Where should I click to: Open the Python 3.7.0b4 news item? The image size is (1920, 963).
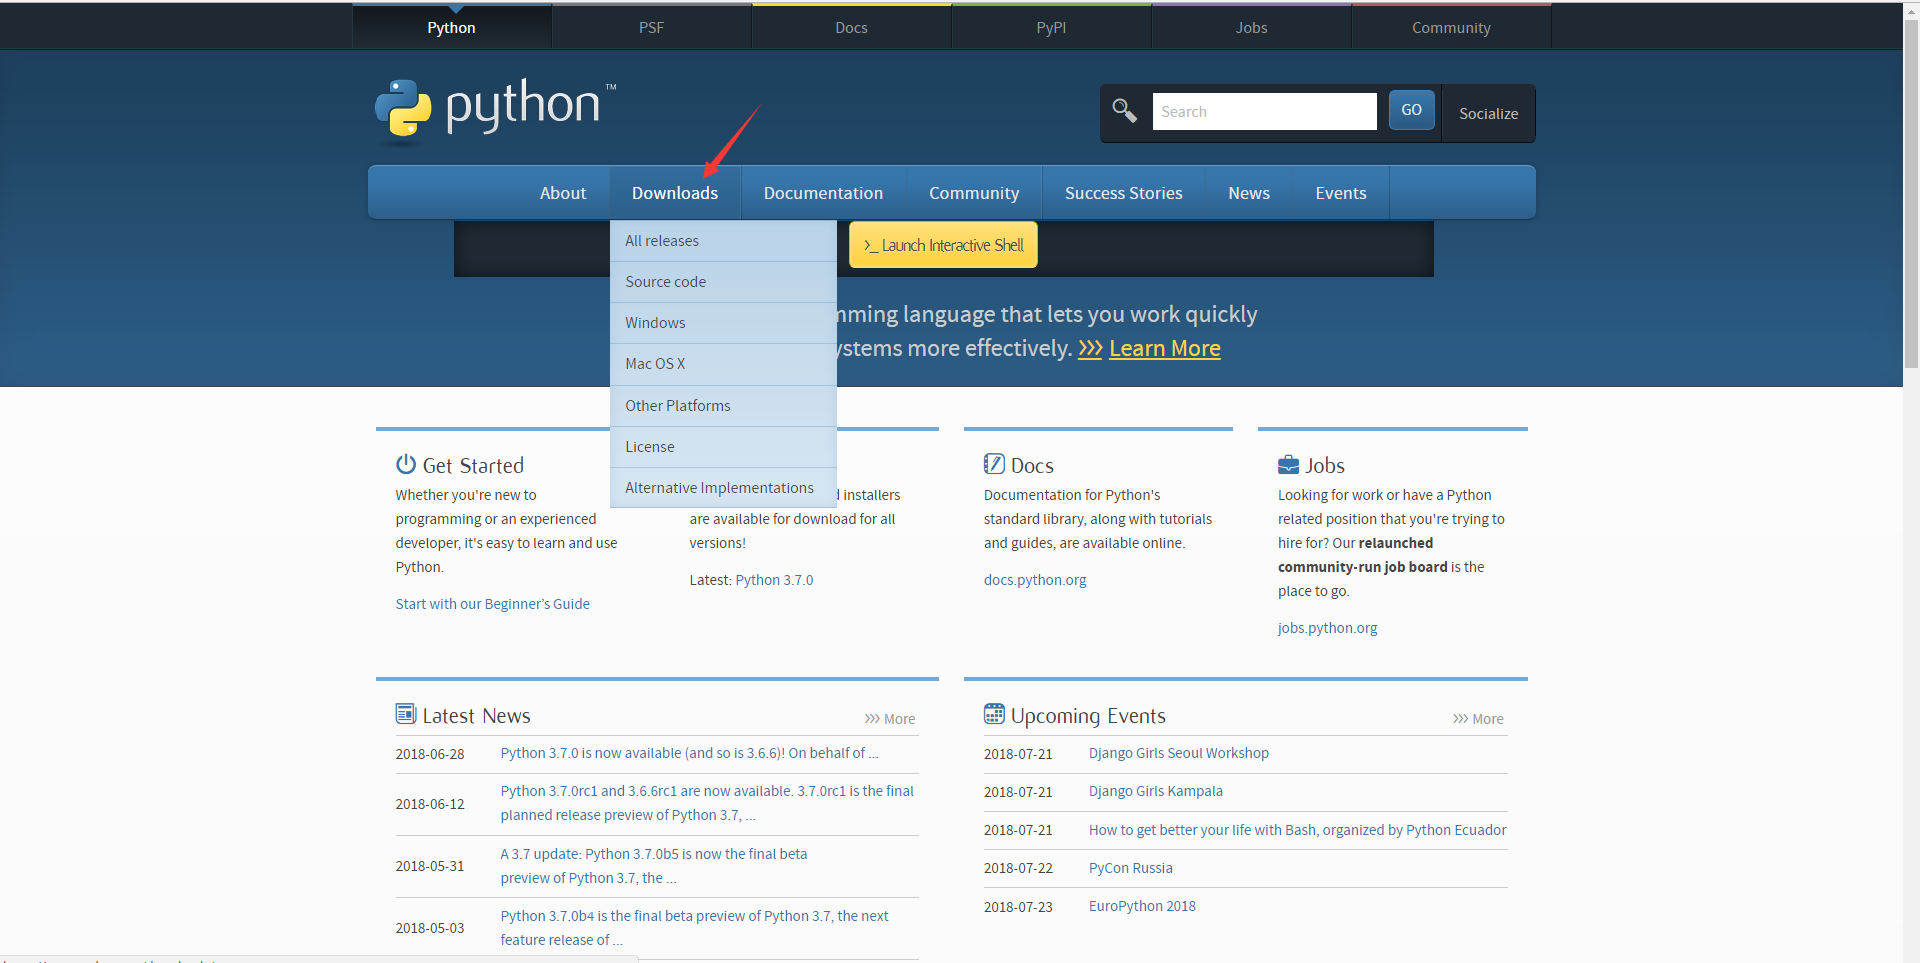point(694,928)
